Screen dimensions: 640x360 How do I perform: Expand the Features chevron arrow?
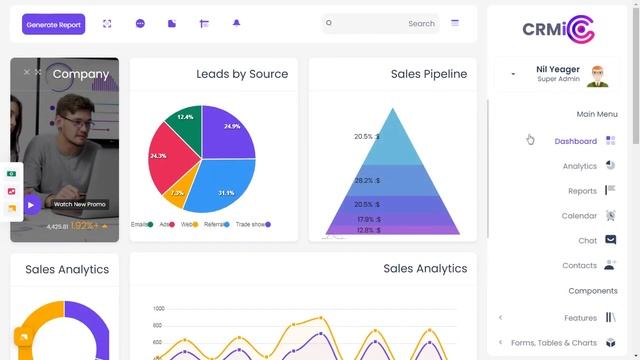[500, 318]
